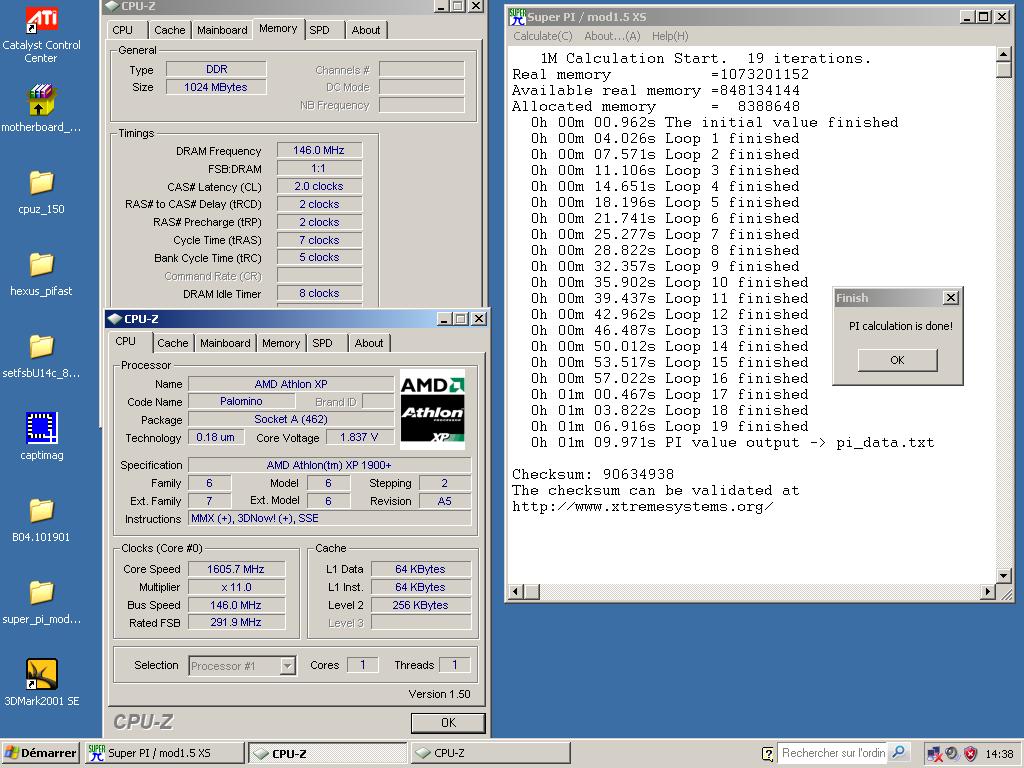
Task: Click the Code Name Palomino field
Action: (241, 401)
